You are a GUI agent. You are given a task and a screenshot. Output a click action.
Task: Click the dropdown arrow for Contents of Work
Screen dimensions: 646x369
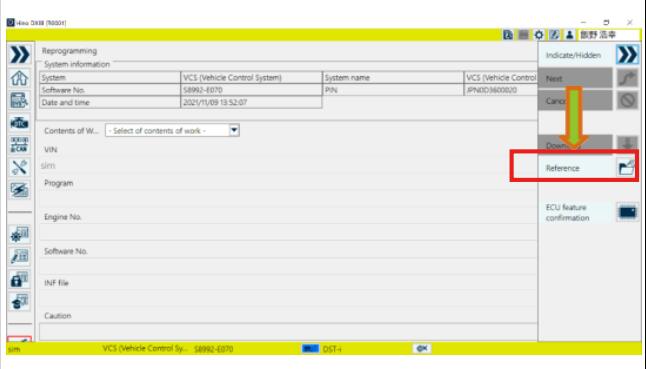(234, 131)
